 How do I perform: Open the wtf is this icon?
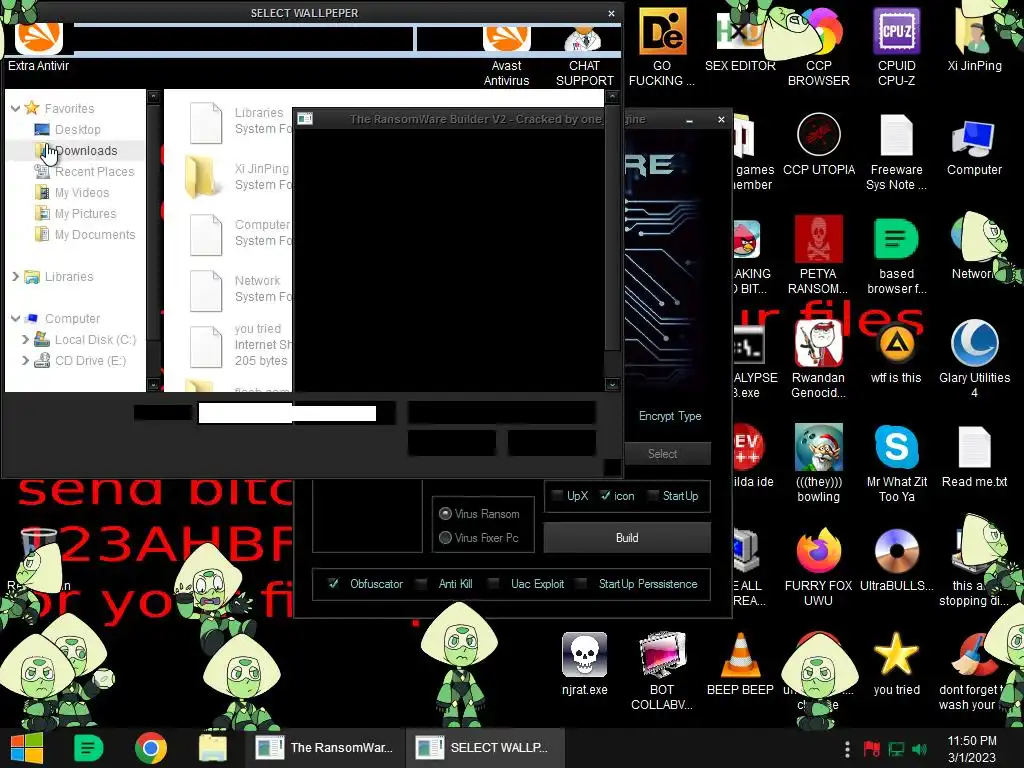[x=896, y=352]
